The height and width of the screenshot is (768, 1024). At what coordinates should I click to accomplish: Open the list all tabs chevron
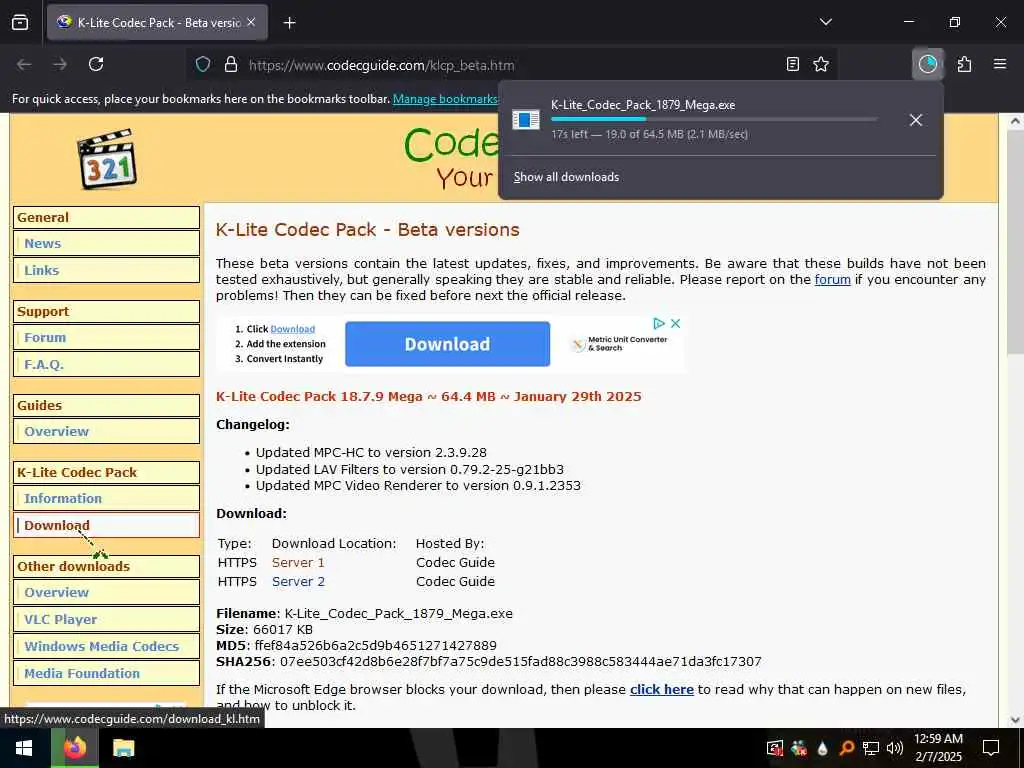pyautogui.click(x=825, y=22)
